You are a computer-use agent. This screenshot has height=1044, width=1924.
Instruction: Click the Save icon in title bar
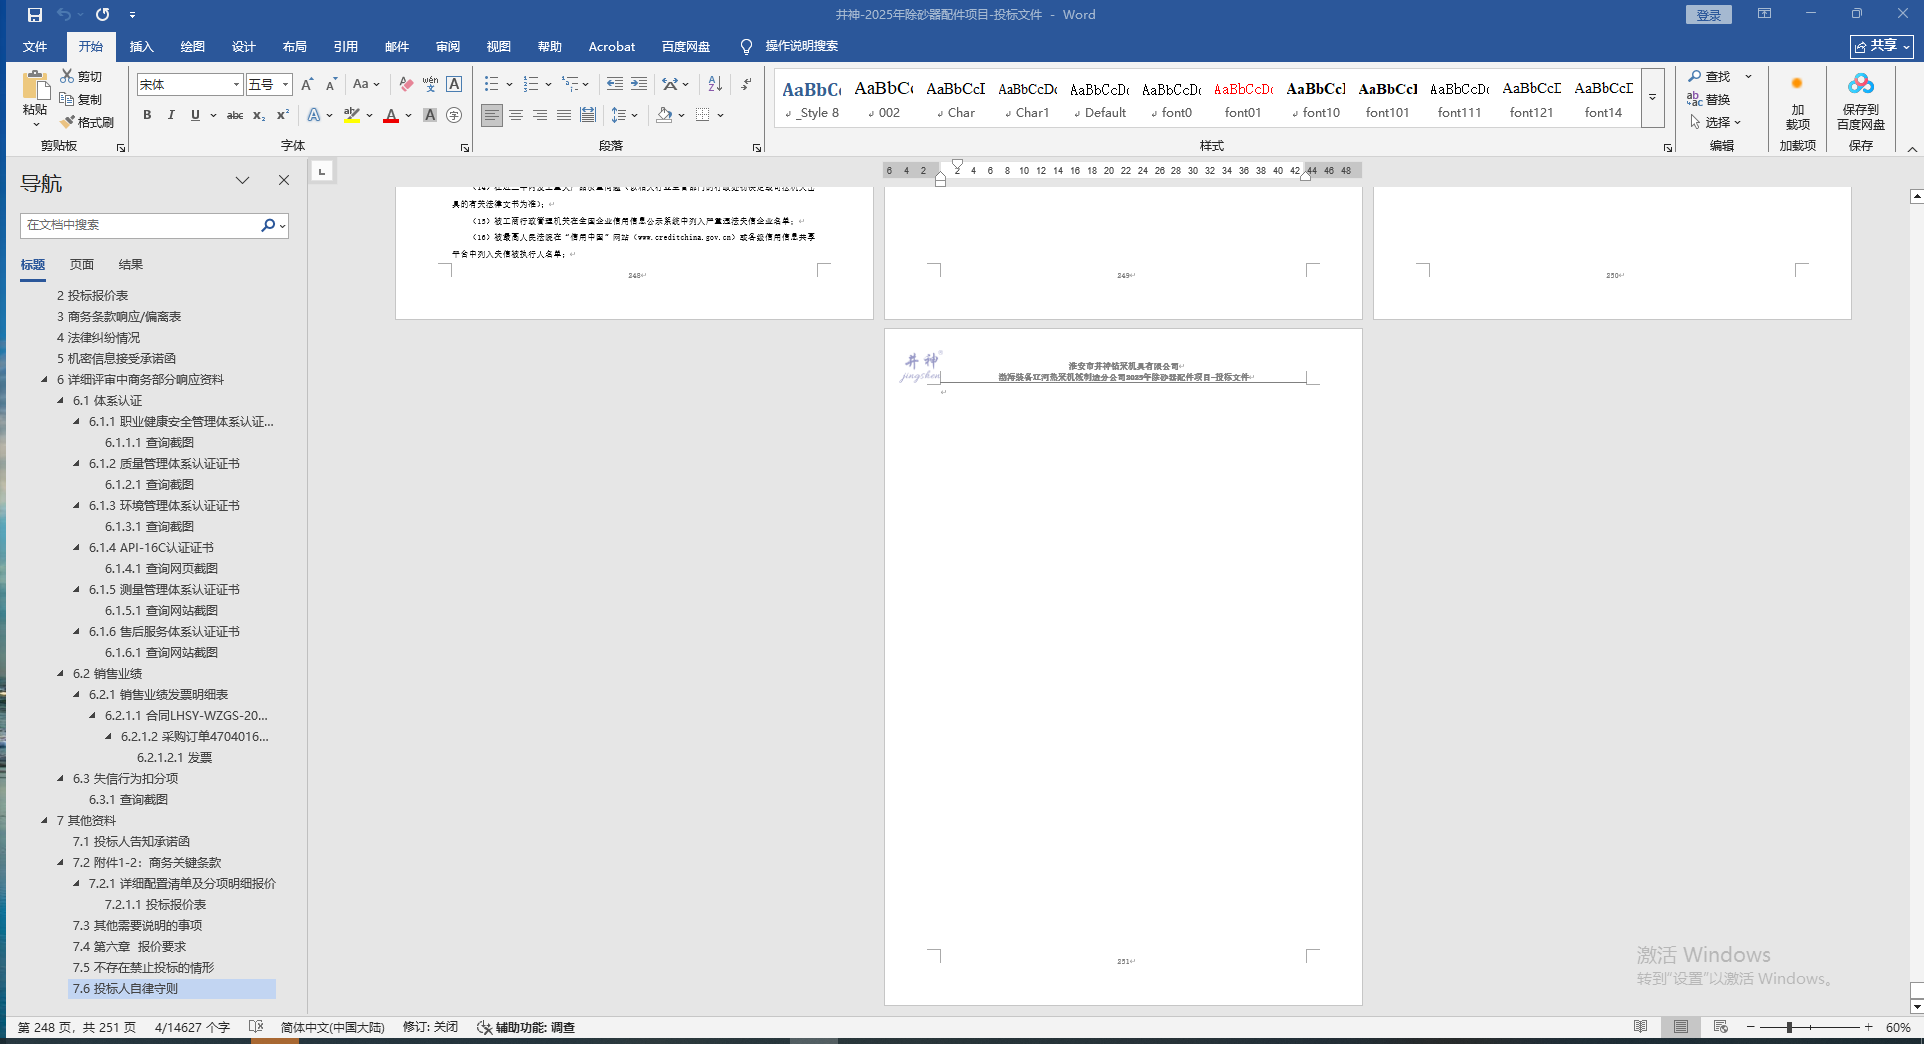point(35,15)
